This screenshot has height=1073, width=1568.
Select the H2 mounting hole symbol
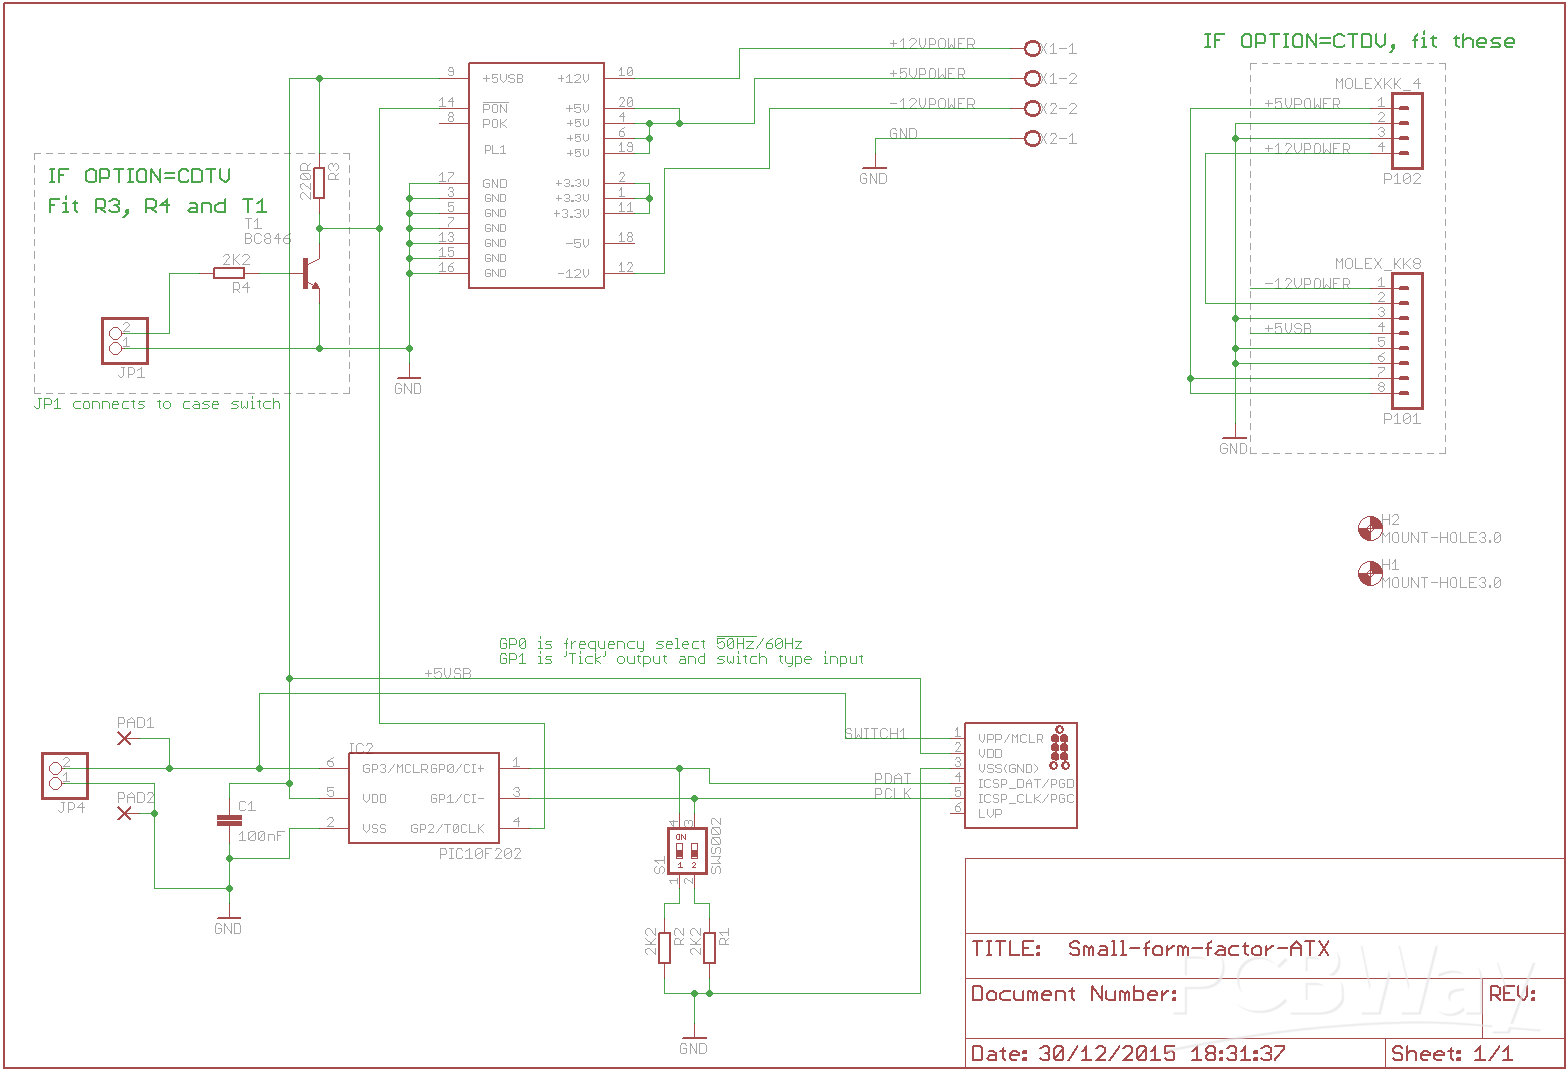click(x=1370, y=528)
